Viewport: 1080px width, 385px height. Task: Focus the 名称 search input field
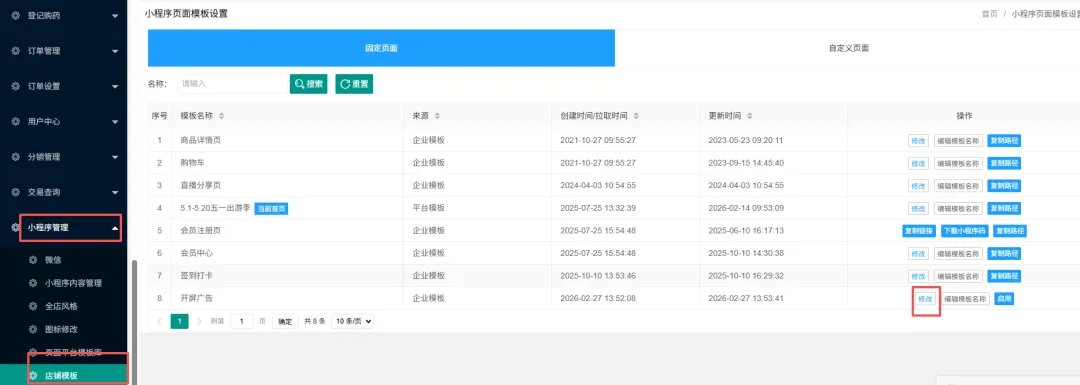(233, 84)
